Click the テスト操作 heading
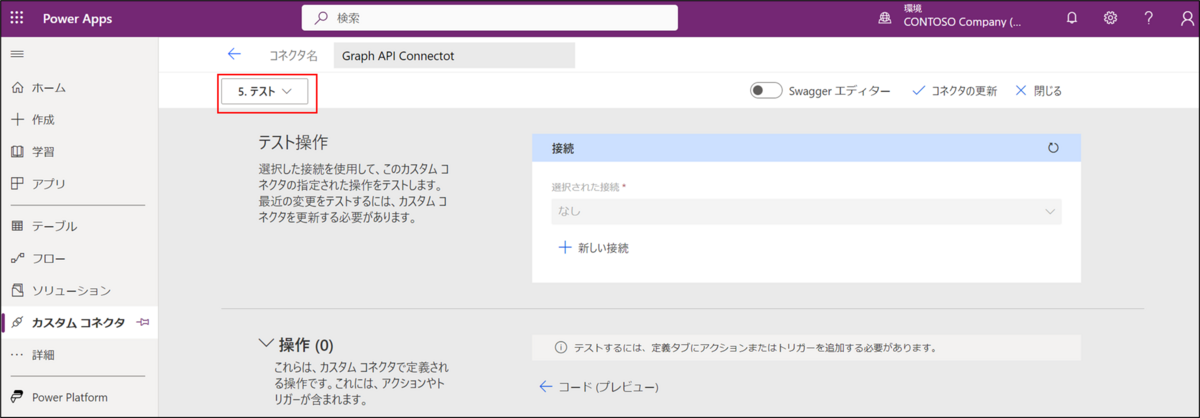The image size is (1200, 418). pos(293,143)
